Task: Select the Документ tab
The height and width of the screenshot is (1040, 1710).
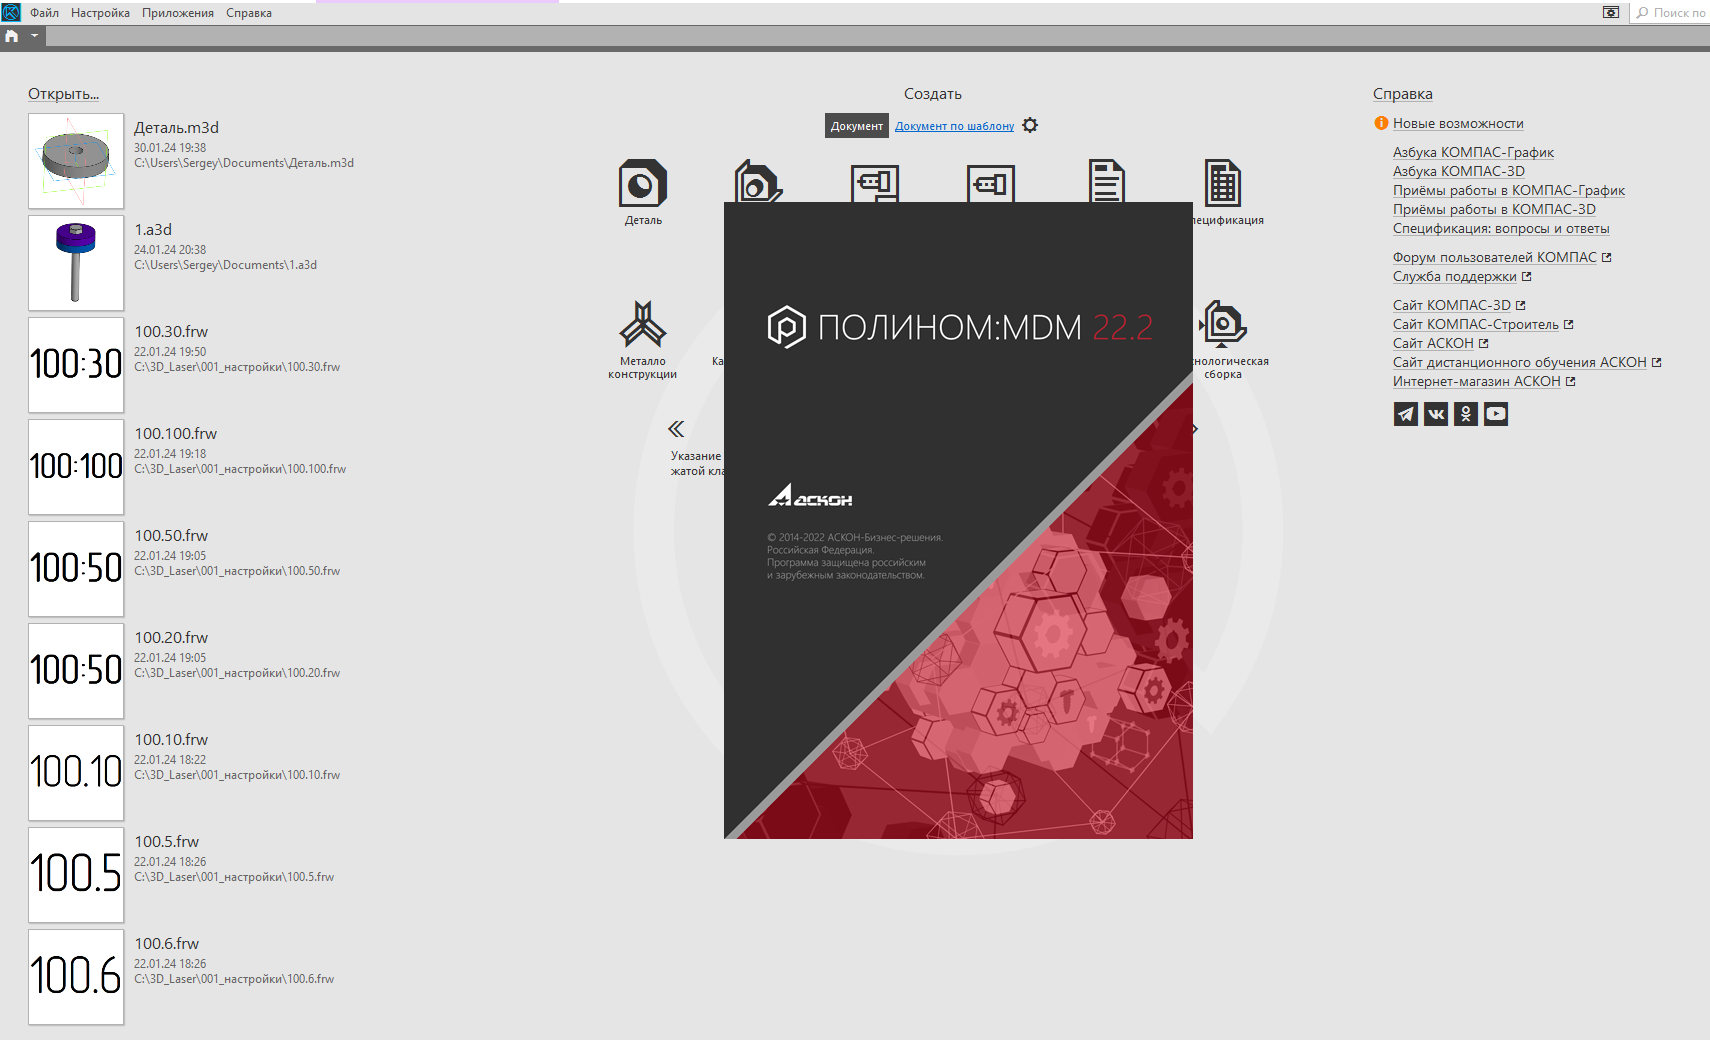Action: 857,125
